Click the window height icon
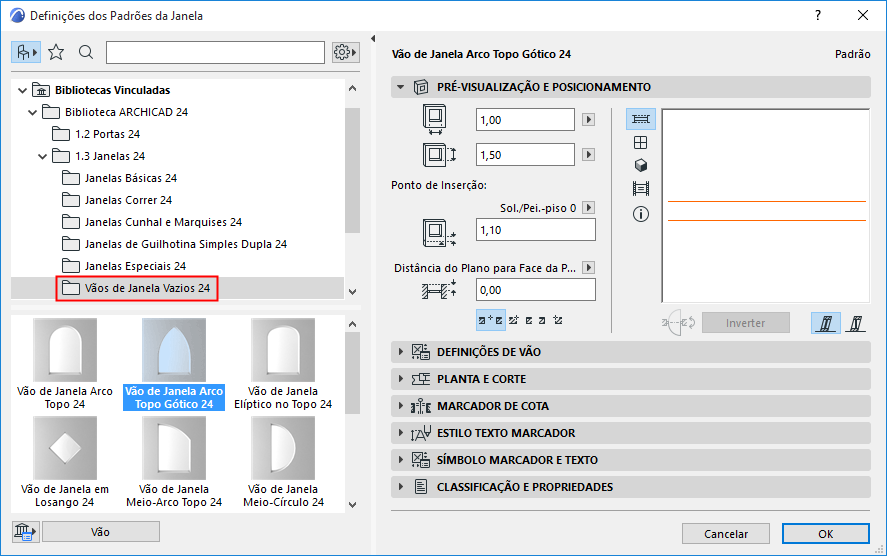Viewport: 887px width, 556px height. (x=439, y=154)
